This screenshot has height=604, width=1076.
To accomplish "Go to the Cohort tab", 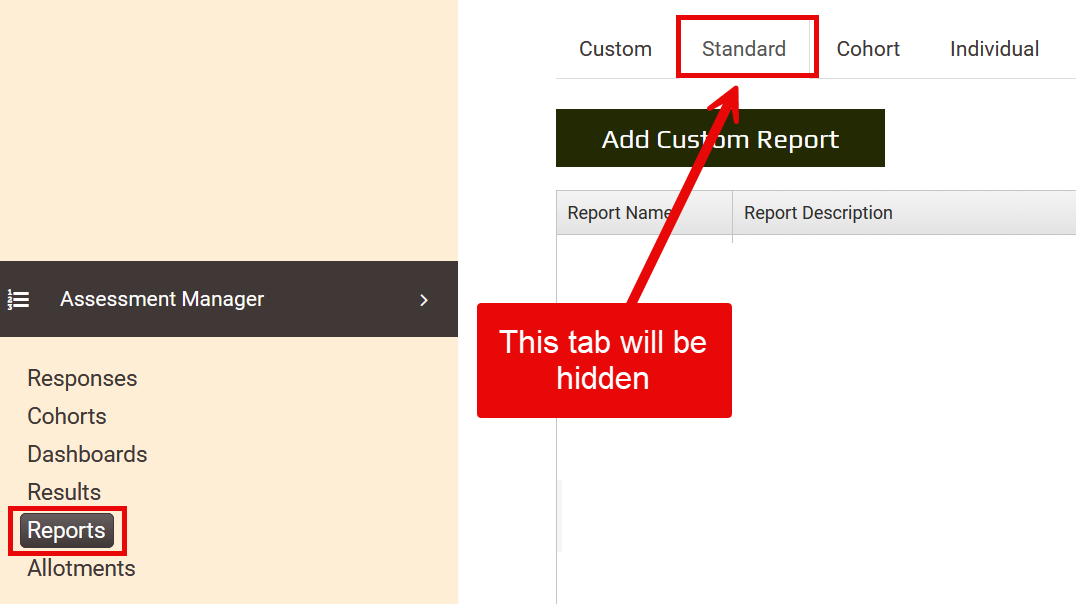I will pos(868,49).
